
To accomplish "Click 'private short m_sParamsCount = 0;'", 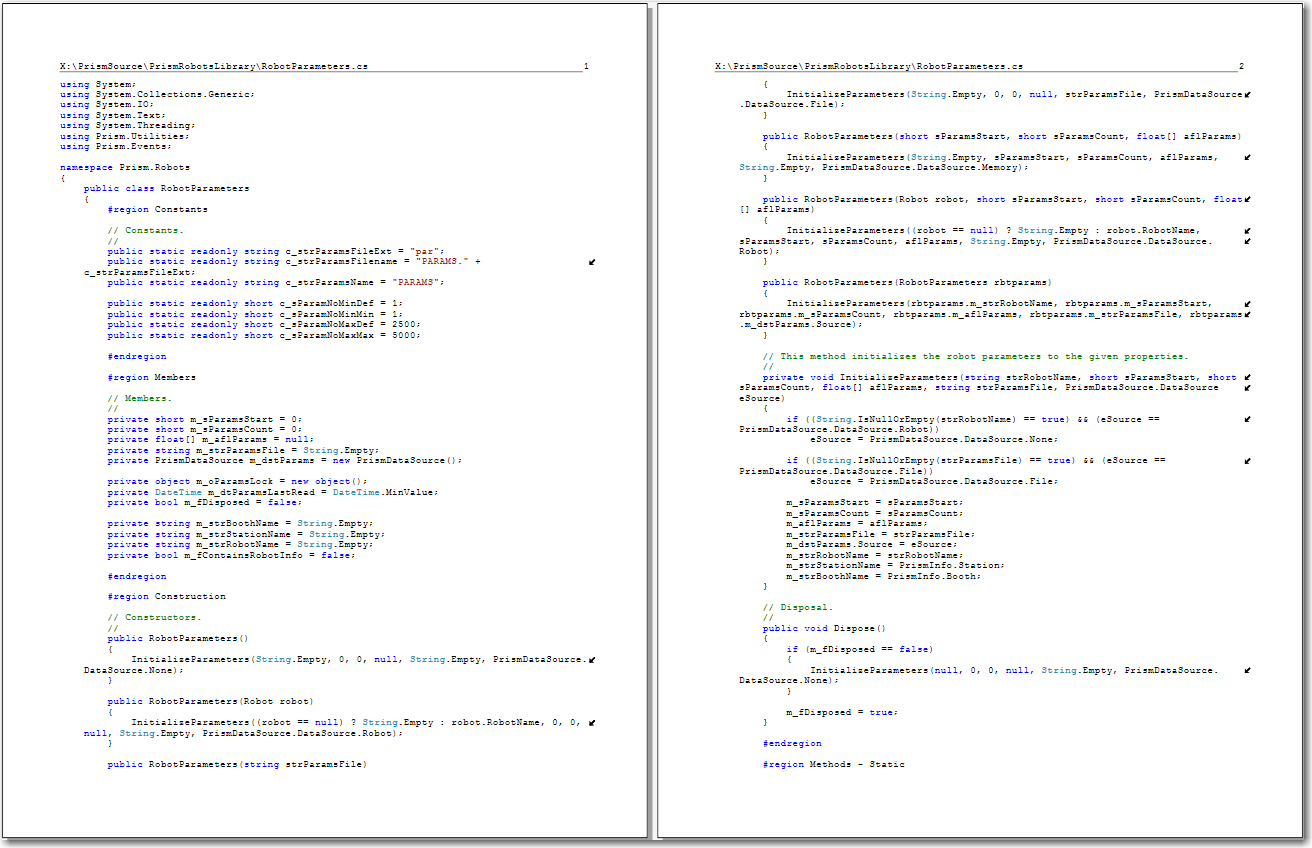I will 205,429.
